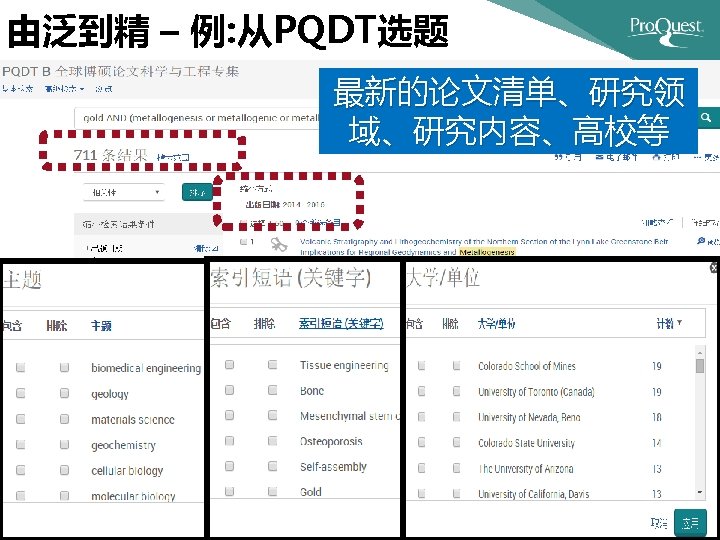The width and height of the screenshot is (720, 540).
Task: Include the Gold keyword
Action: [x=229, y=491]
